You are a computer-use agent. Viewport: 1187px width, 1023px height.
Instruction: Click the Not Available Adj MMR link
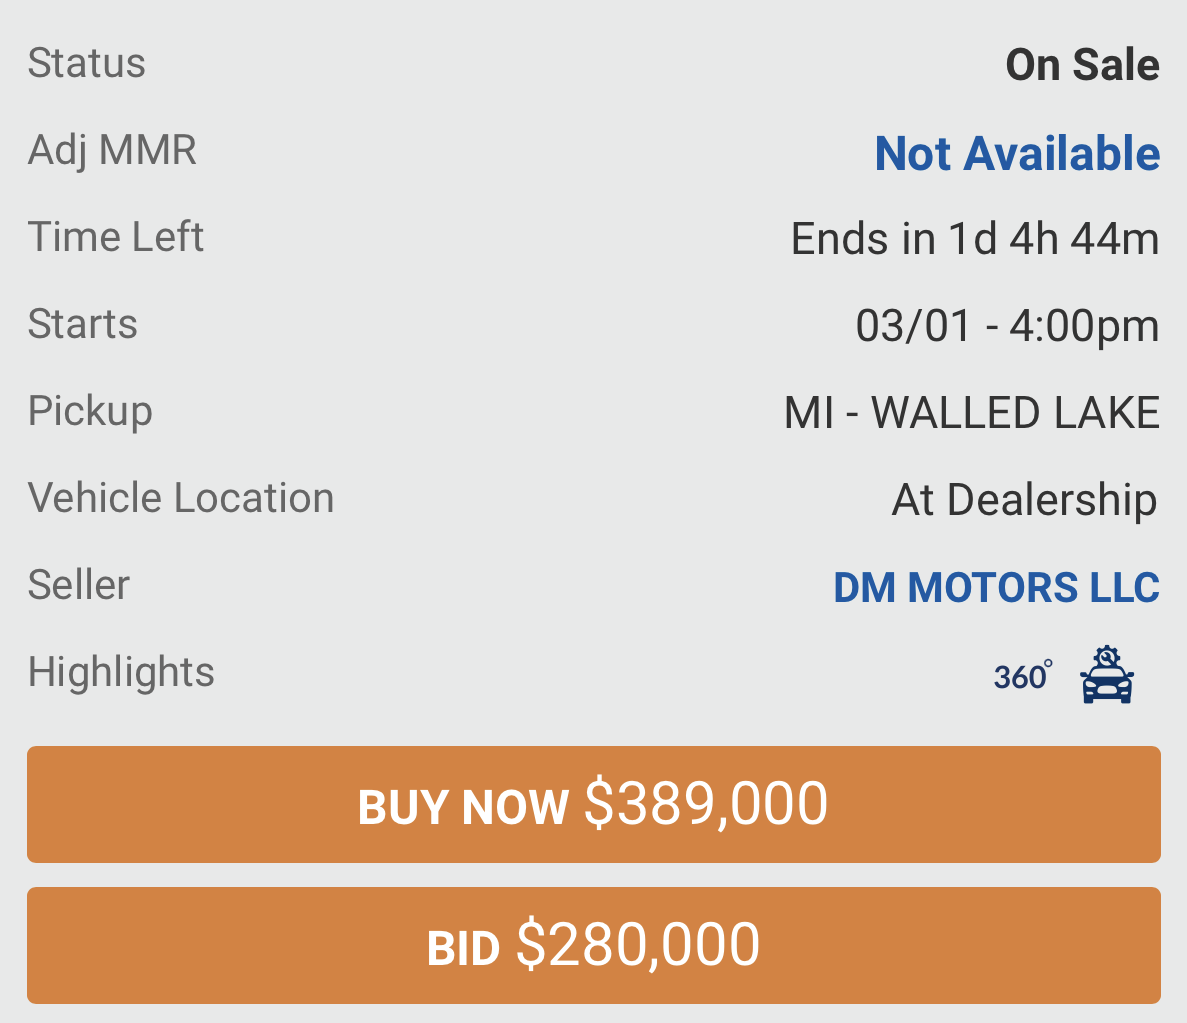(x=1017, y=153)
